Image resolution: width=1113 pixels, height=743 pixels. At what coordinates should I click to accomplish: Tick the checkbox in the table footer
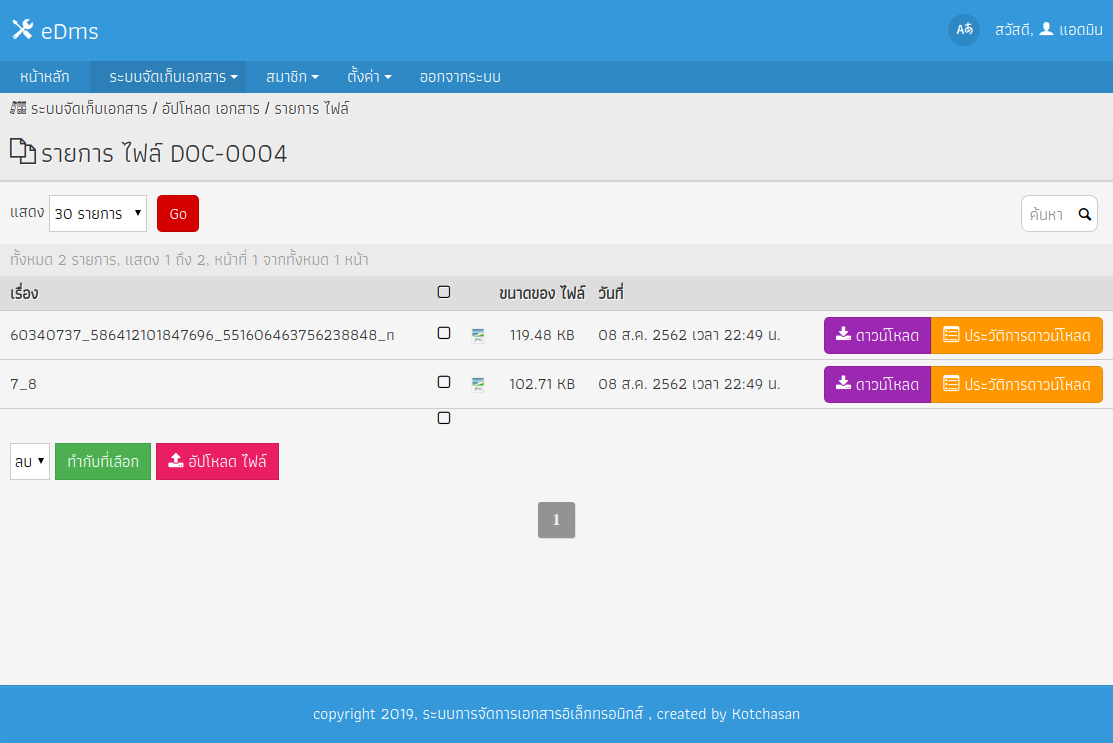coord(444,418)
